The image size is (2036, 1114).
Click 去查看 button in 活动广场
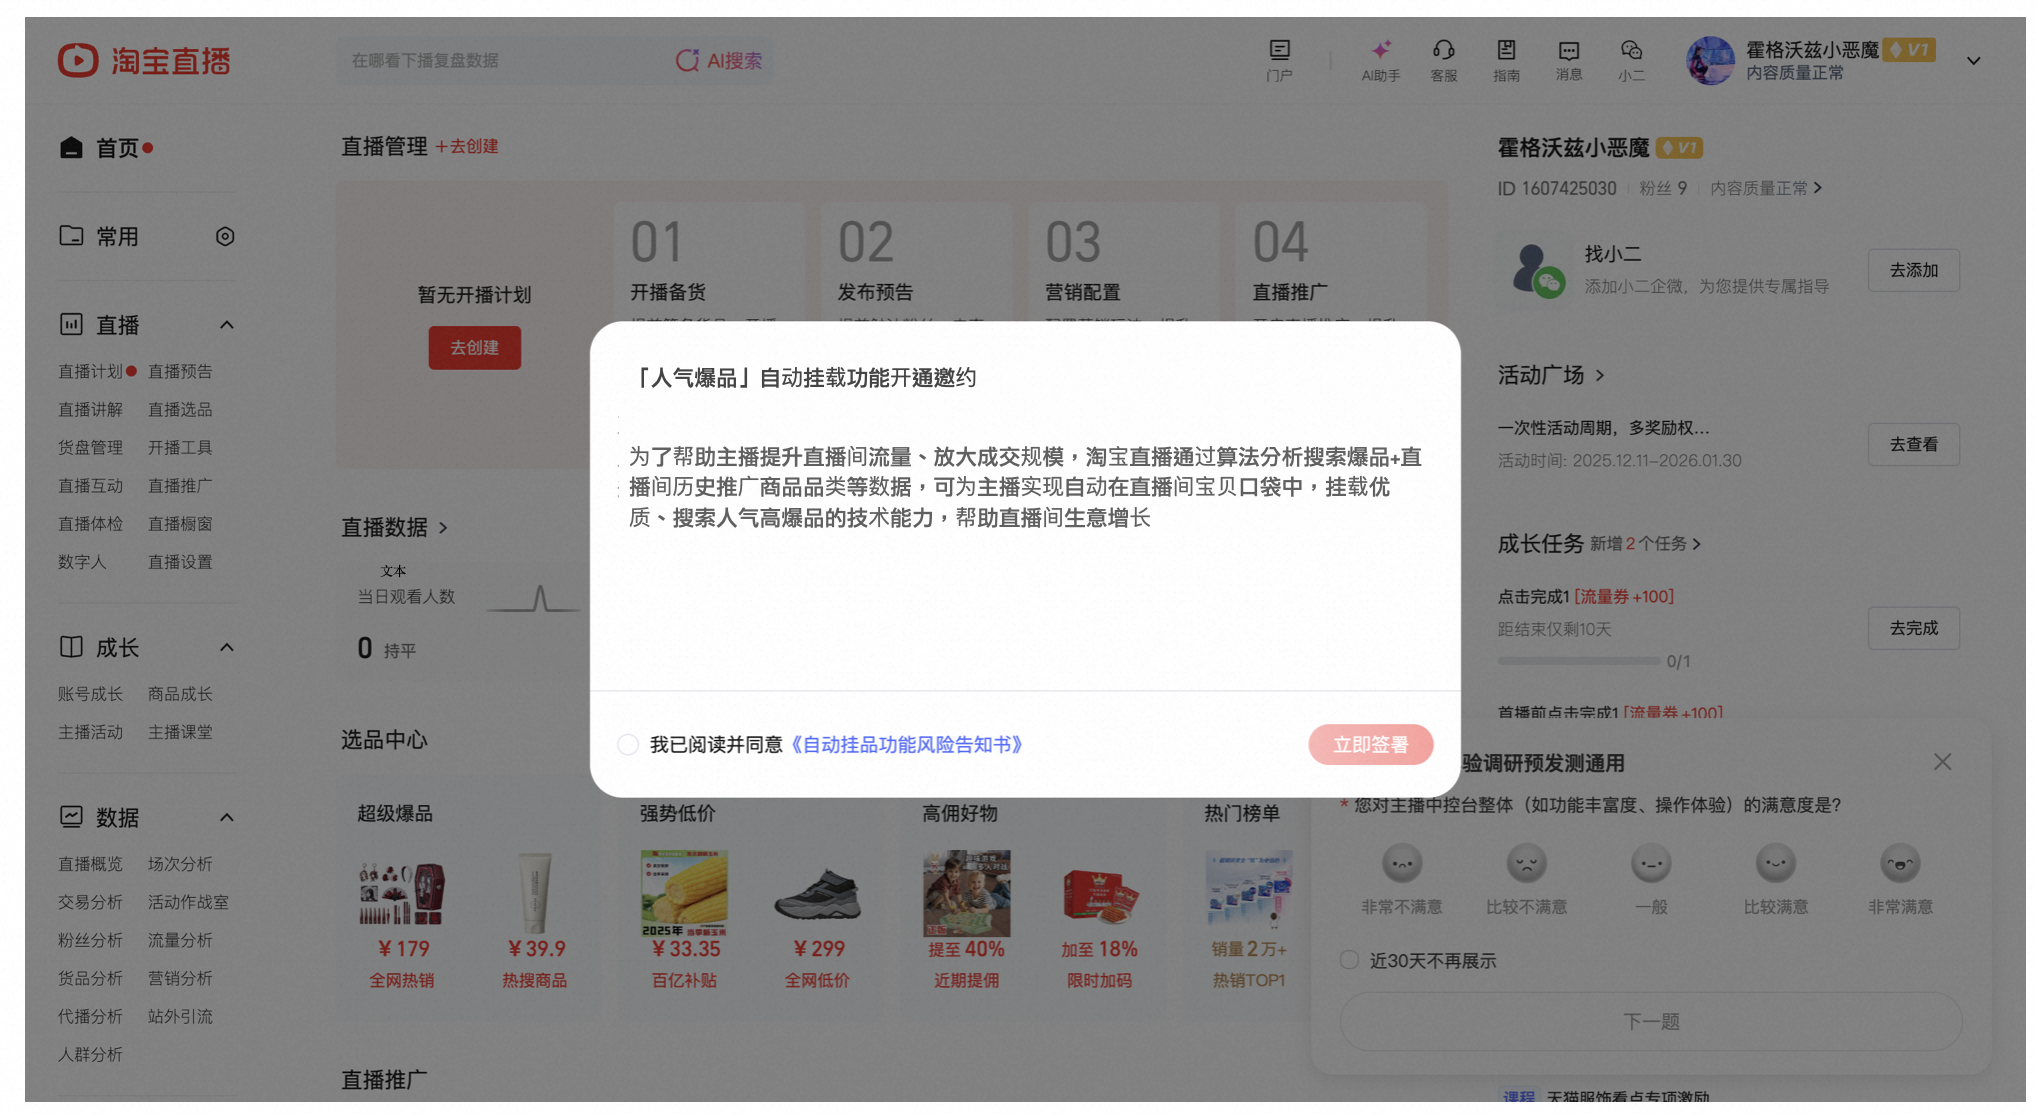(x=1913, y=444)
